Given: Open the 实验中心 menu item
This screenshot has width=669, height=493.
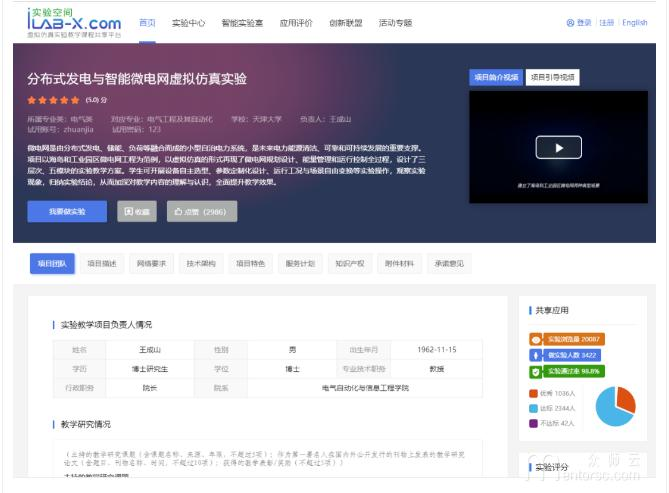Looking at the screenshot, I should tap(188, 22).
